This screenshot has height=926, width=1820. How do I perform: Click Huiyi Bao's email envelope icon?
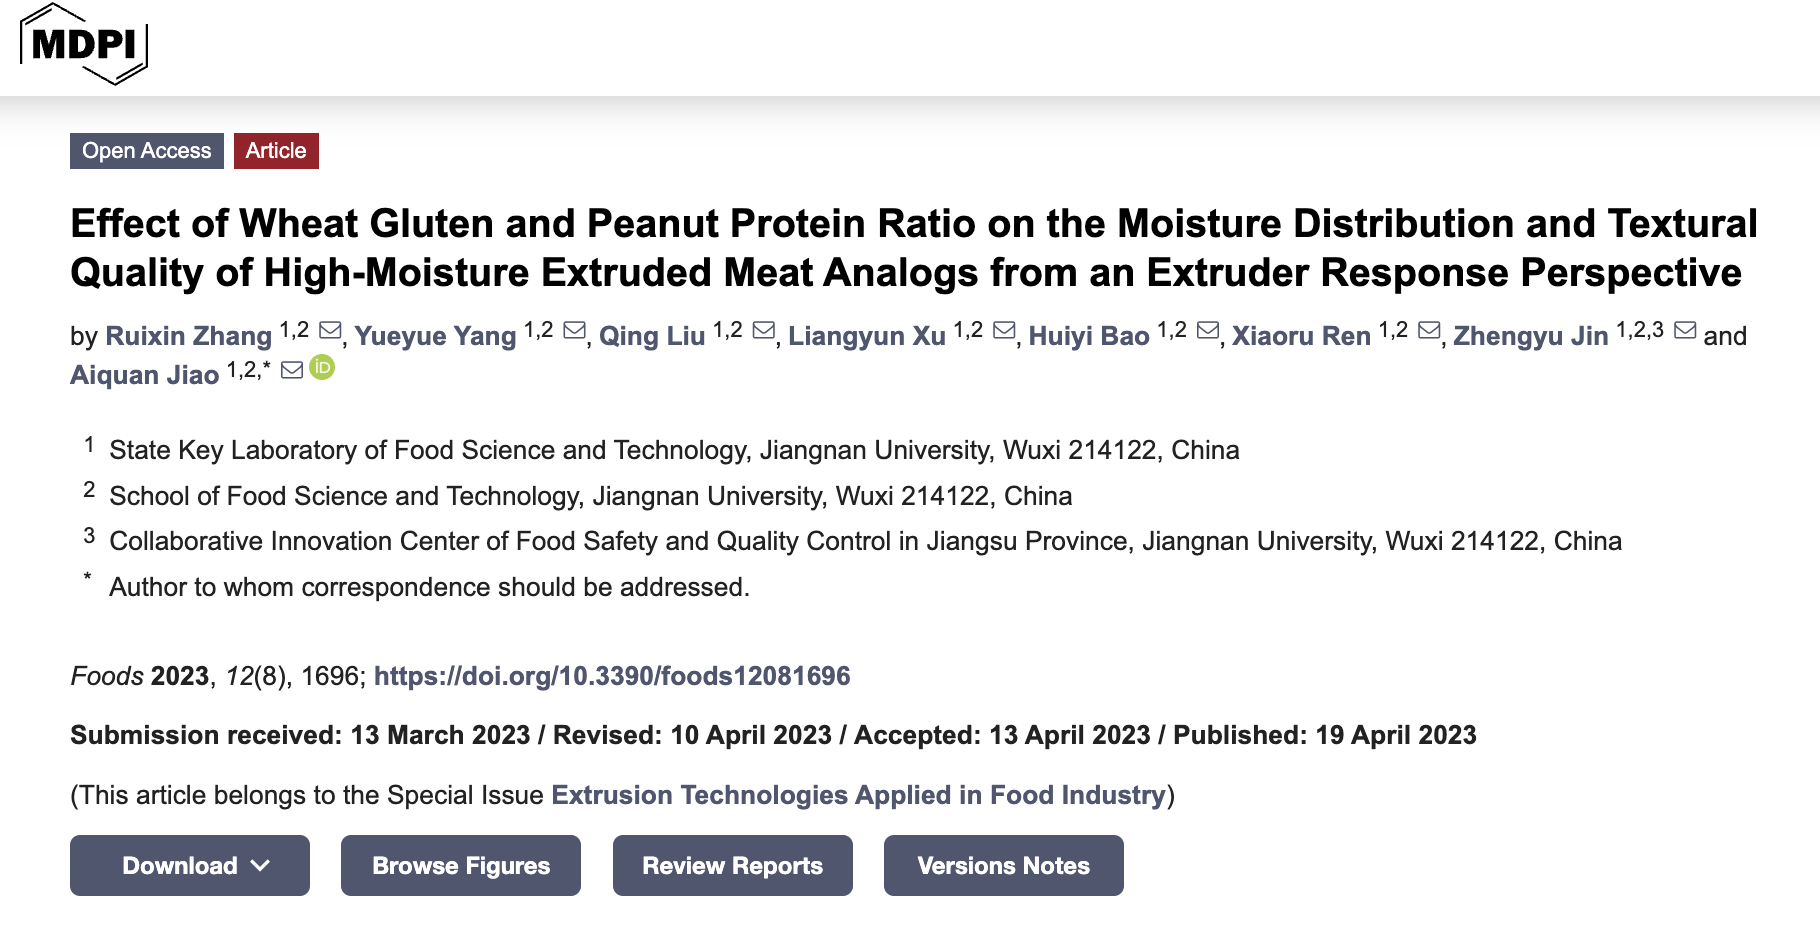pos(1208,330)
